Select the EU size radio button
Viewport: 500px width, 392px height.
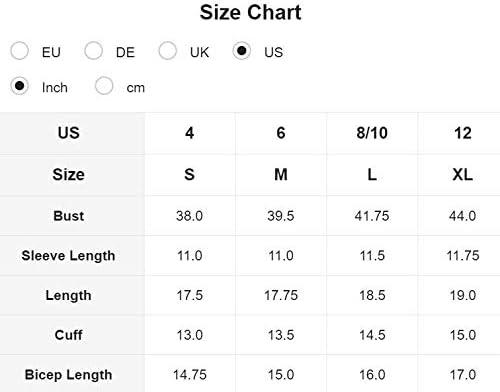point(19,51)
